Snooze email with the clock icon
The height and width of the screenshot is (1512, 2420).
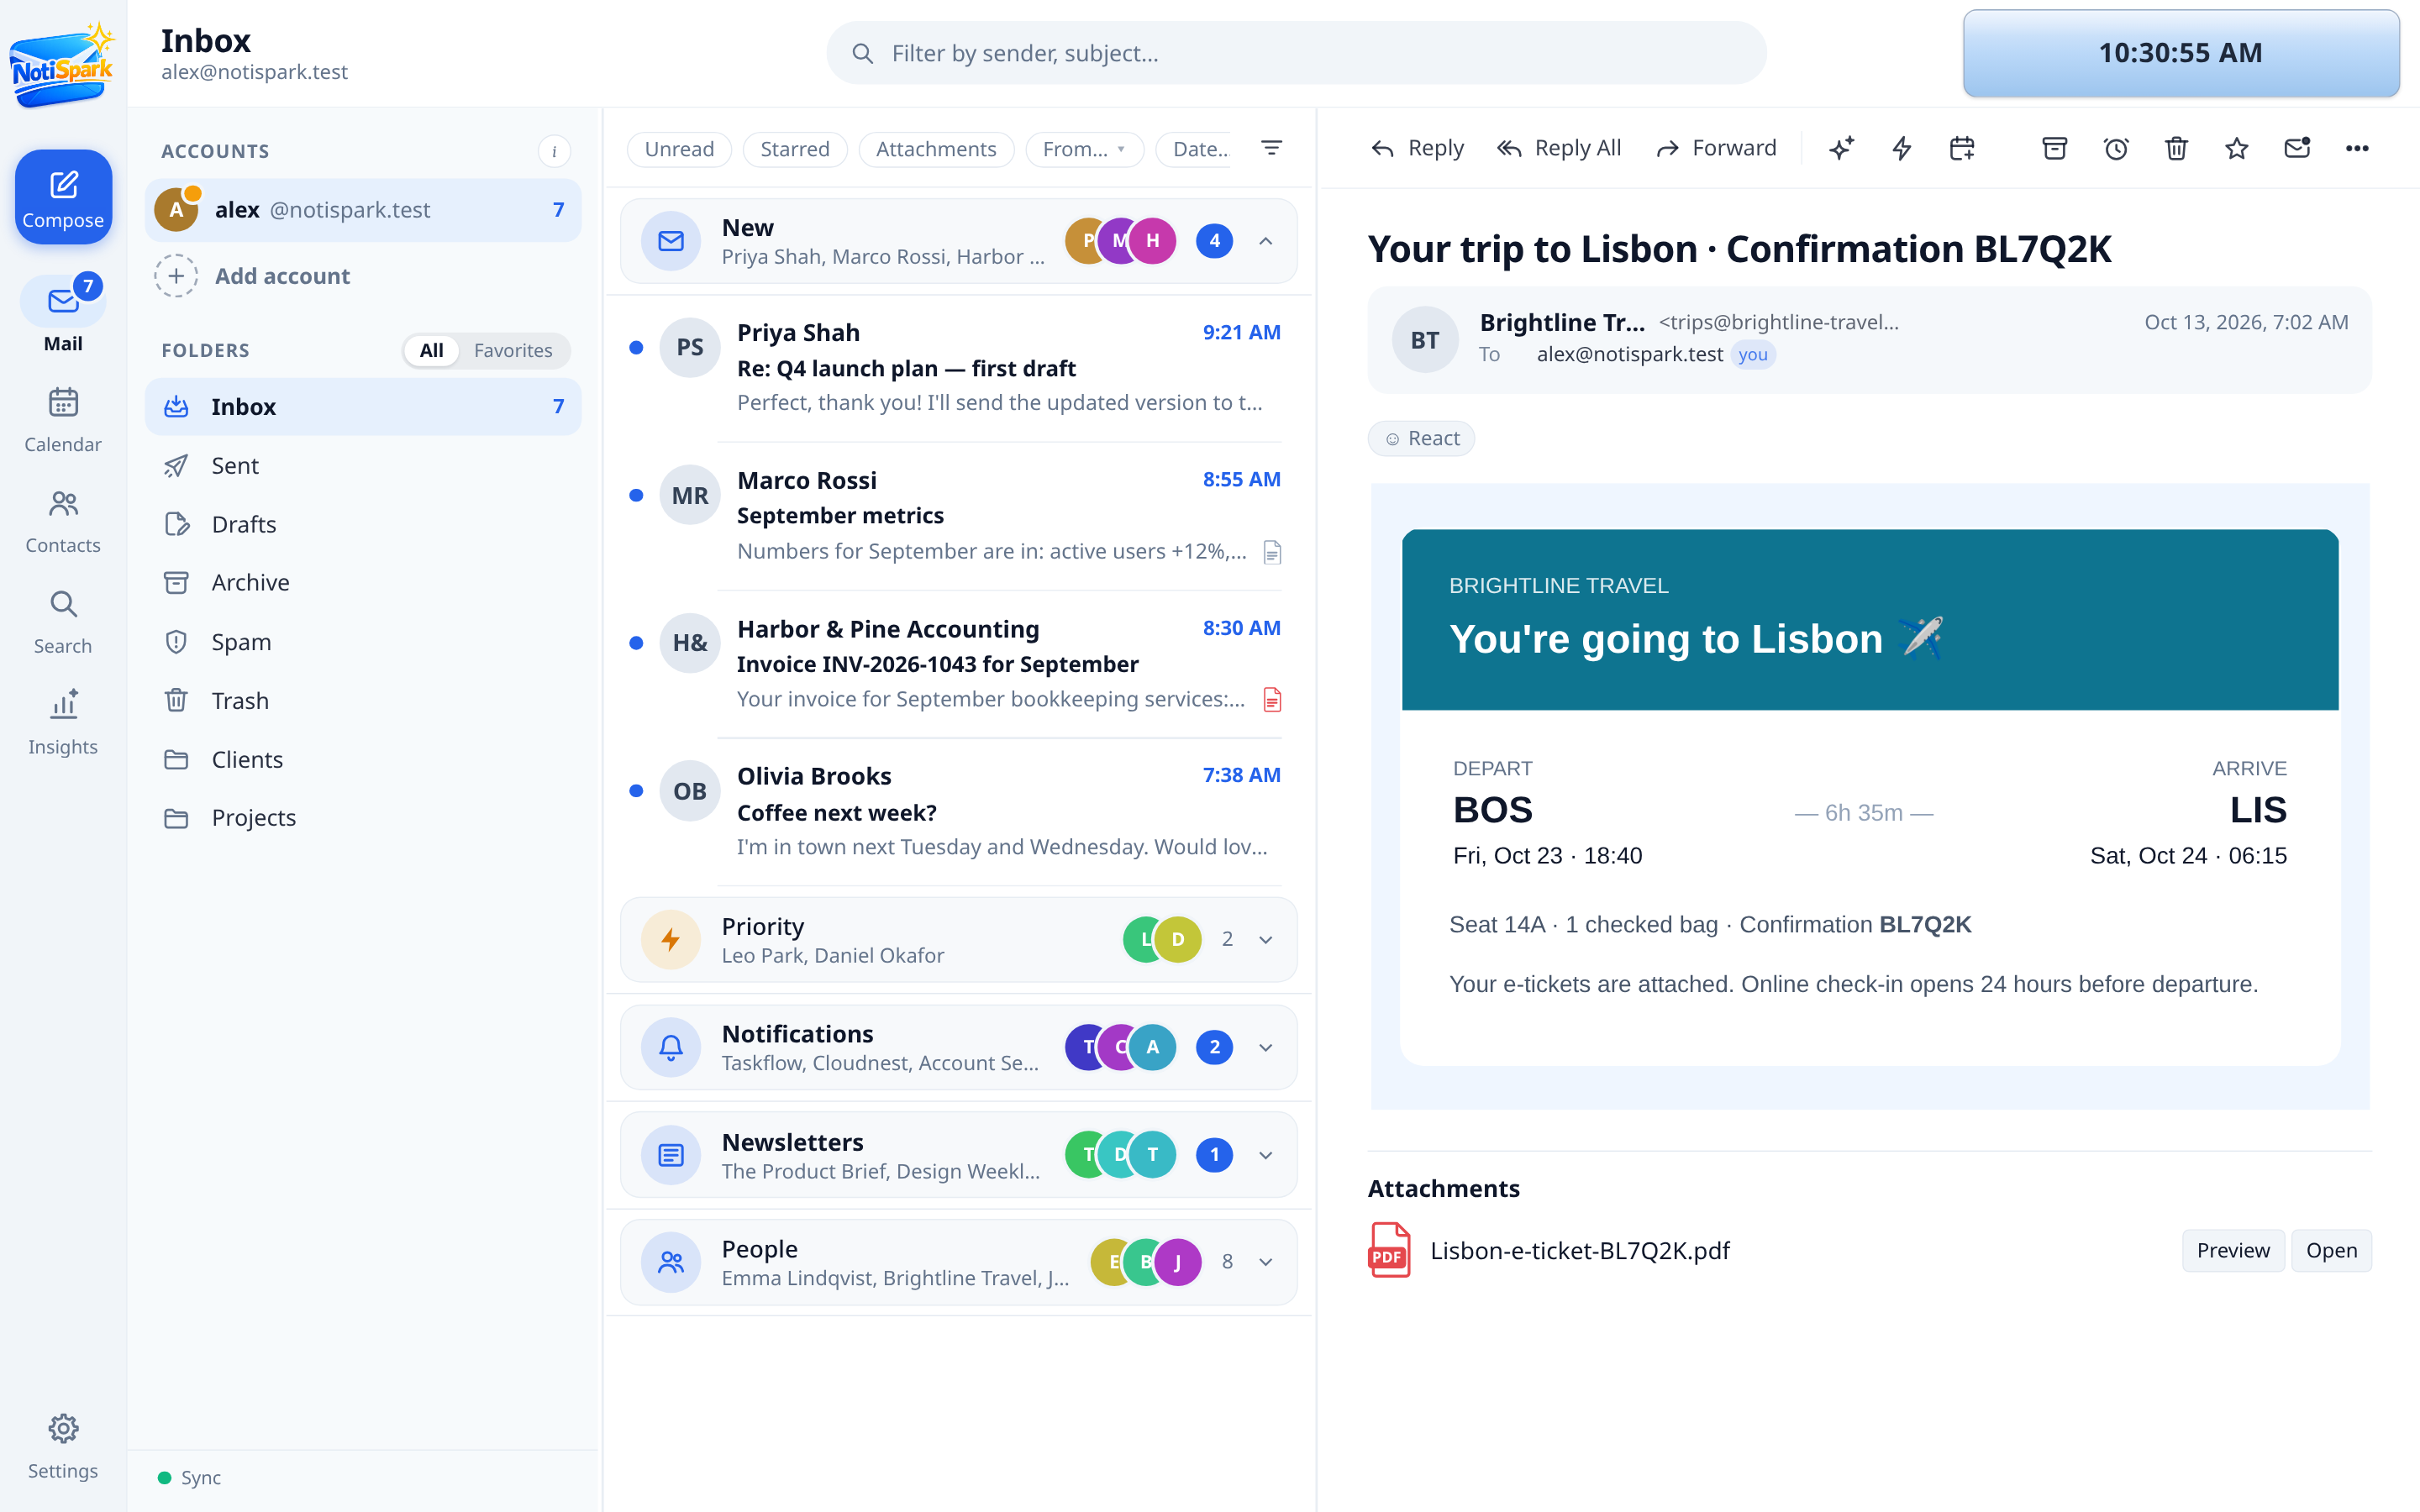(x=2115, y=149)
